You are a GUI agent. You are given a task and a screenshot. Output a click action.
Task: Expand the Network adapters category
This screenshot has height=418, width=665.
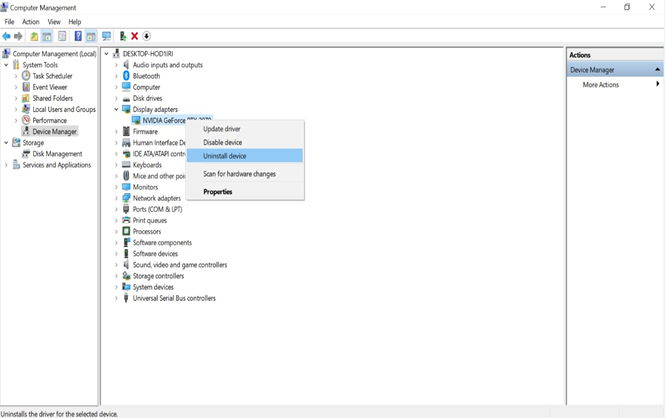coord(116,198)
